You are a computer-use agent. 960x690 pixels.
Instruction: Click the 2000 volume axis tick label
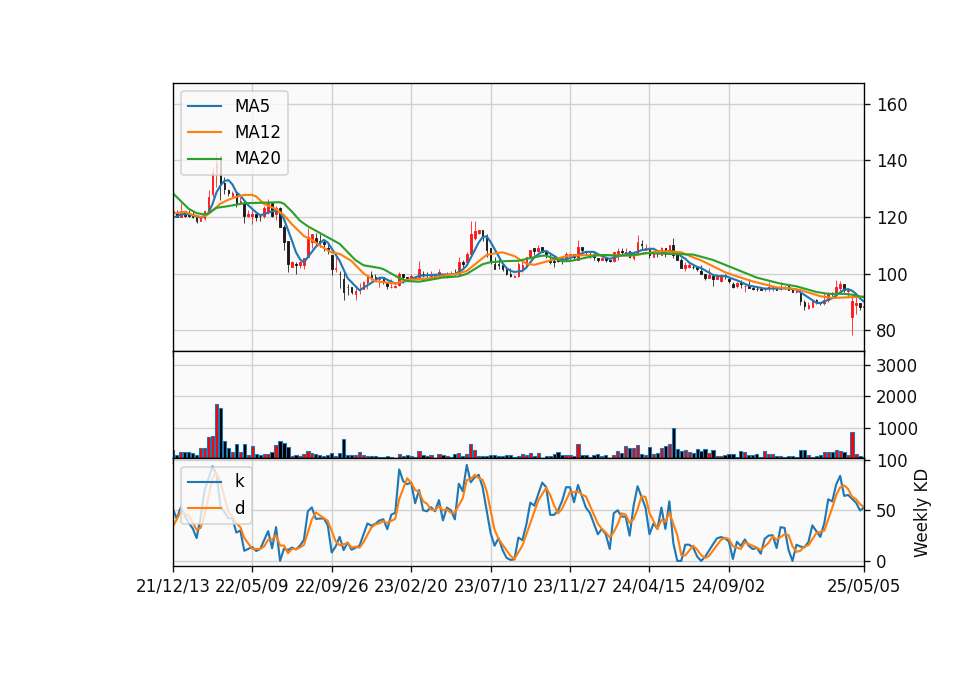coord(897,397)
